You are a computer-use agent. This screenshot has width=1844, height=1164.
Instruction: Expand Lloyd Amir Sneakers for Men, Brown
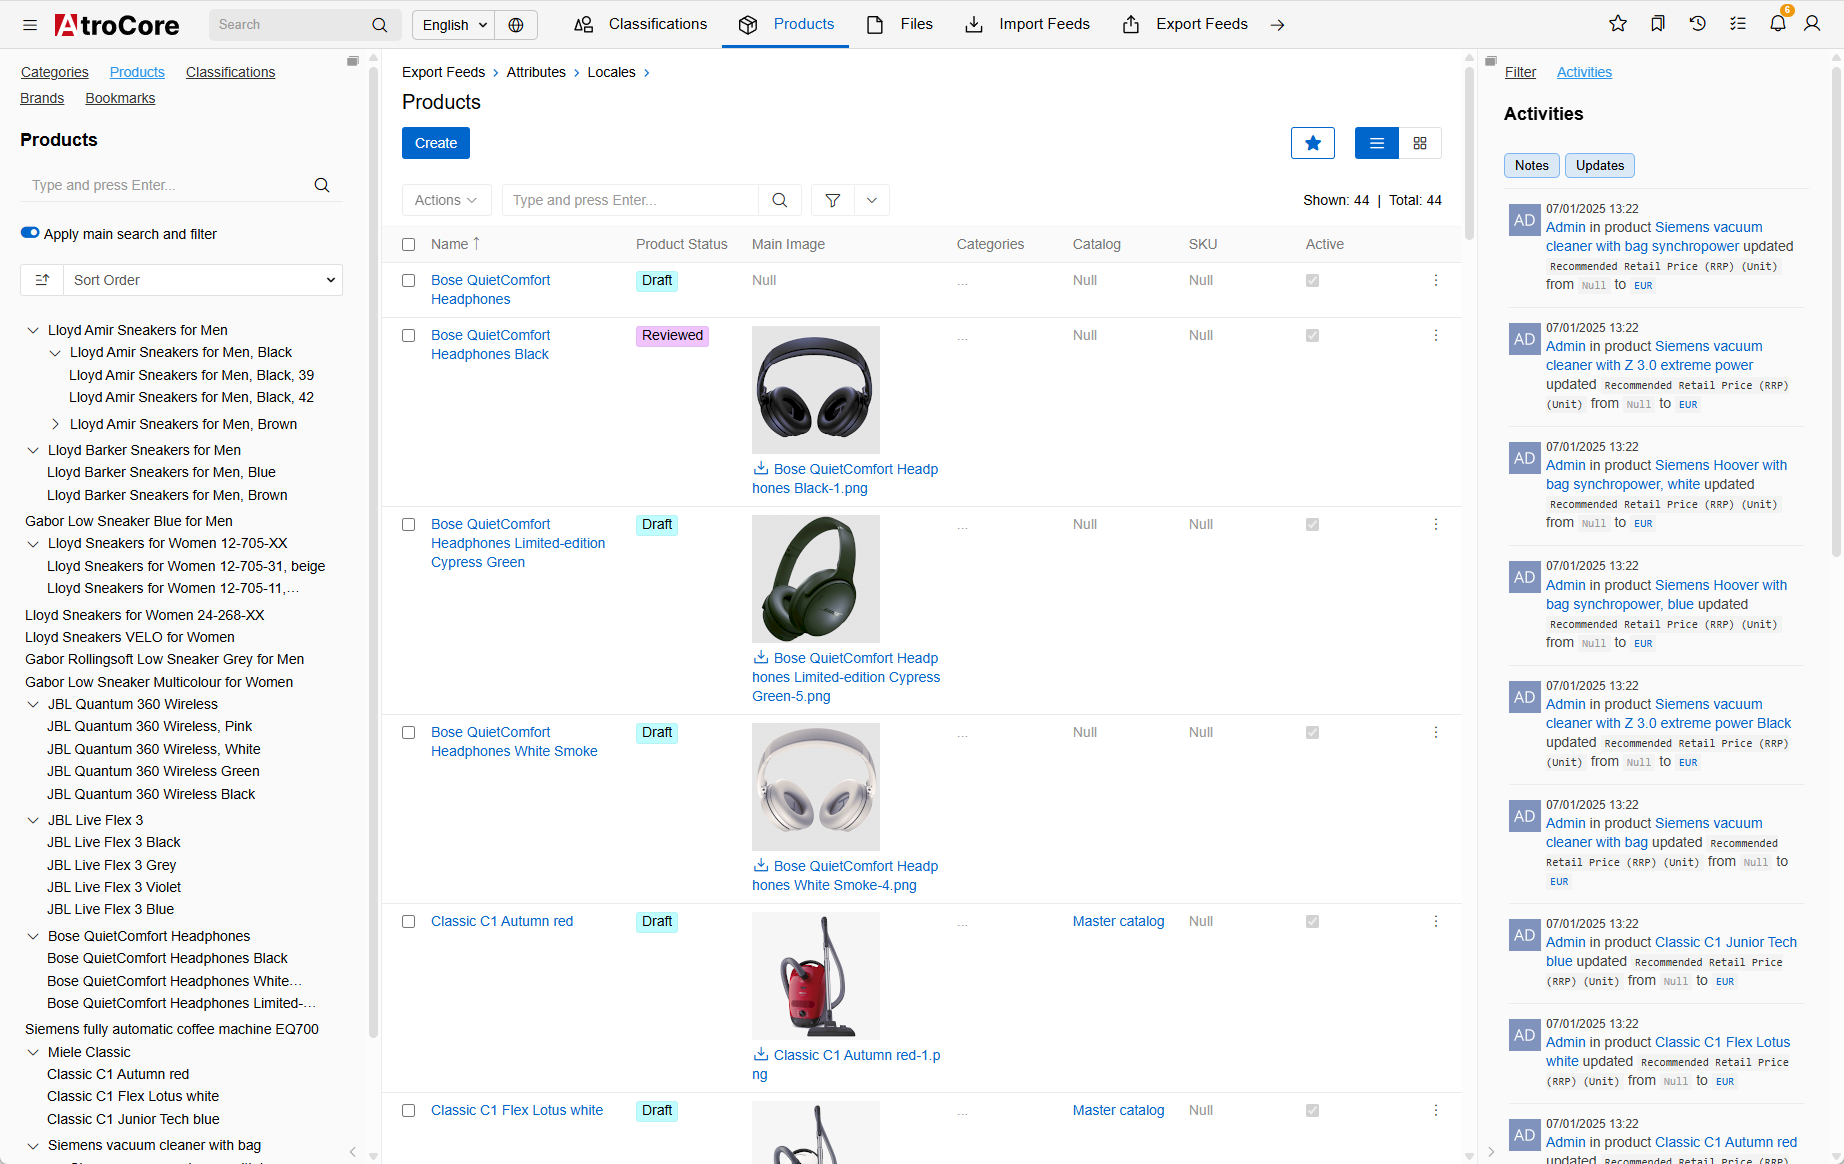(x=55, y=424)
